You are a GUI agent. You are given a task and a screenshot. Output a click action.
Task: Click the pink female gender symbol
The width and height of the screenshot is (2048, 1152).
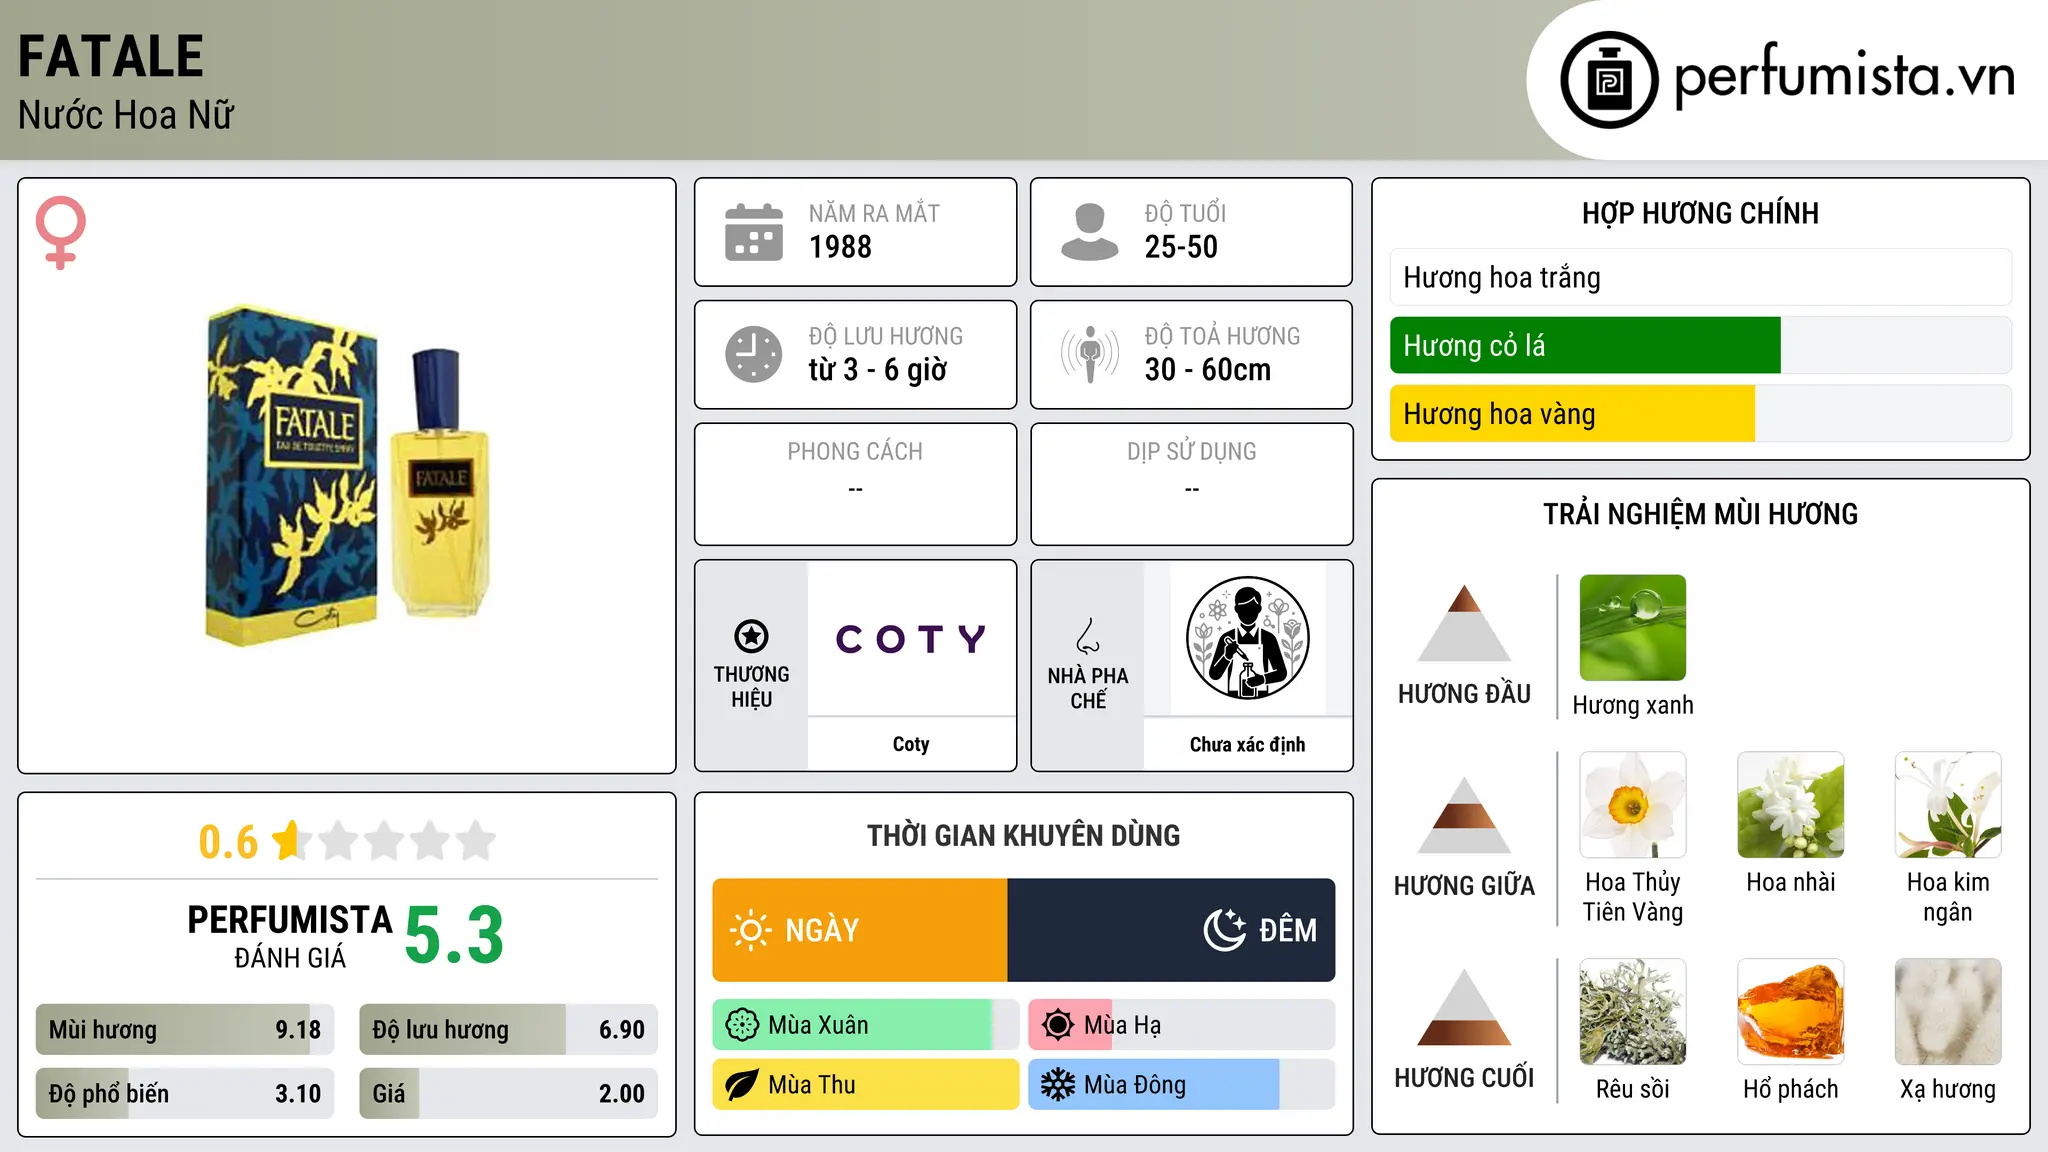click(61, 232)
